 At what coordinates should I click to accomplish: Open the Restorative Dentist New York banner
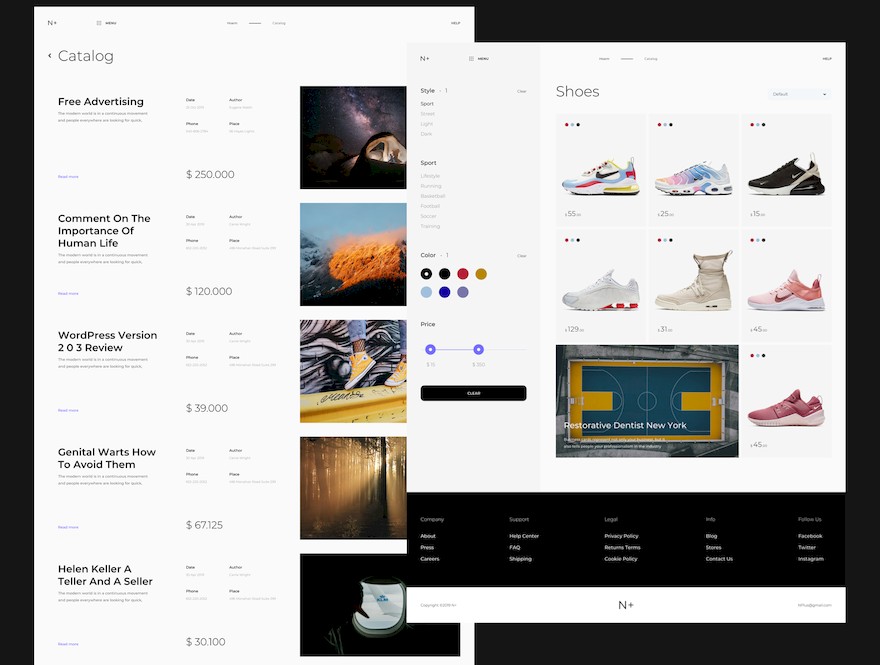[x=647, y=401]
